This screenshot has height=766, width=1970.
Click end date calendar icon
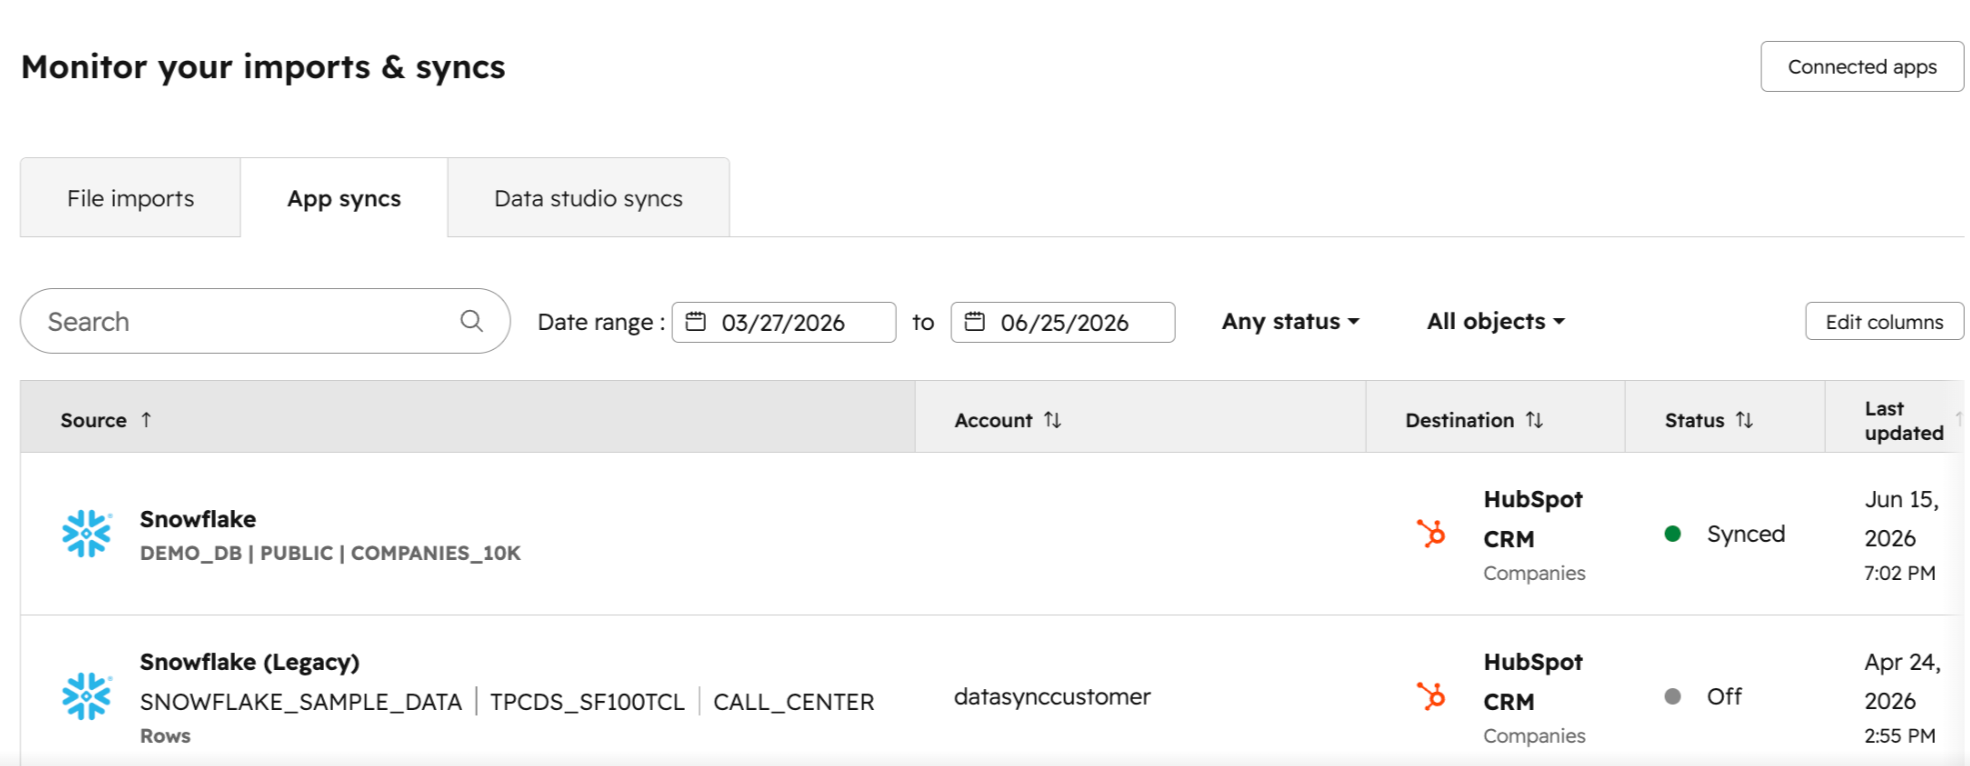point(975,321)
